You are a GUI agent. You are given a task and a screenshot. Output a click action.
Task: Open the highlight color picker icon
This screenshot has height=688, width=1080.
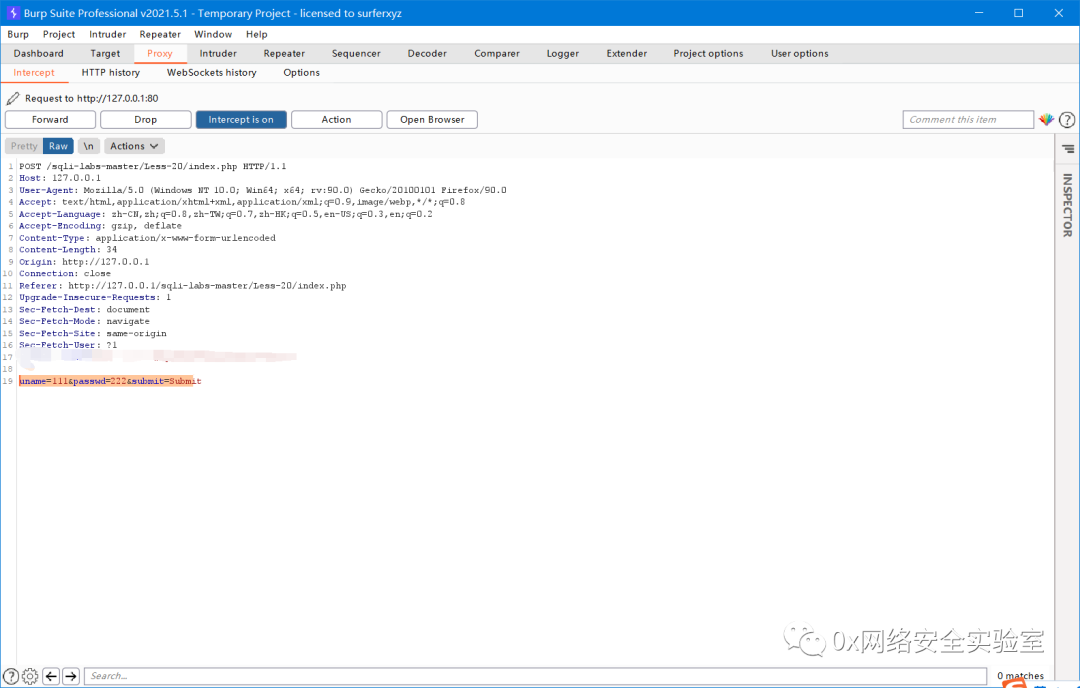coord(1046,120)
